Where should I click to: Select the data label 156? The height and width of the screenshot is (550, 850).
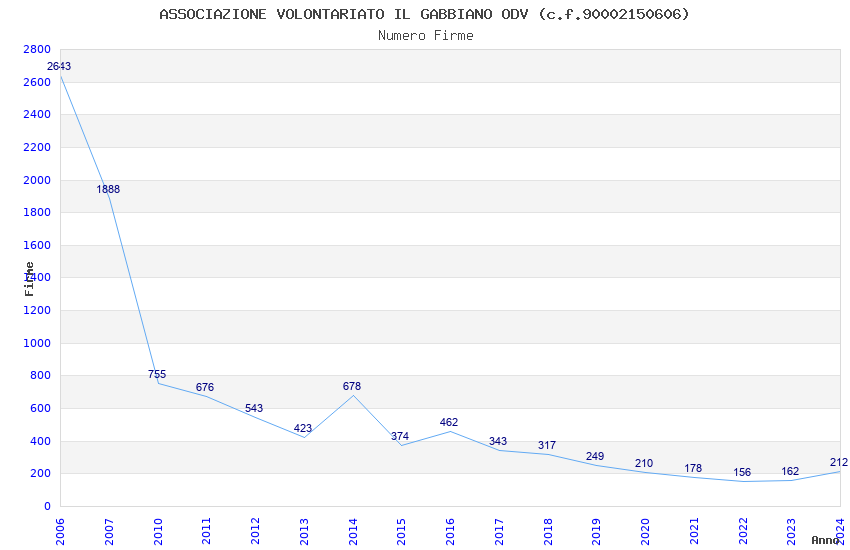pos(742,472)
